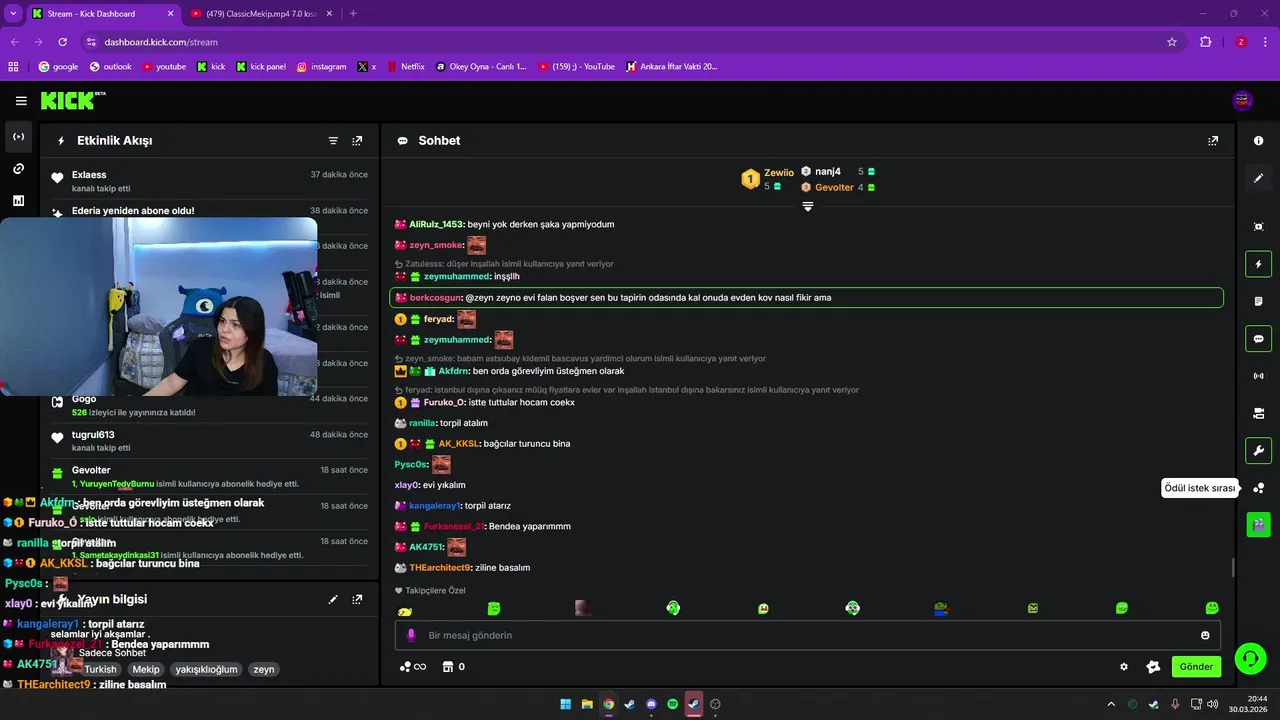
Task: Click username THEarchitect9 in chat
Action: coord(440,568)
